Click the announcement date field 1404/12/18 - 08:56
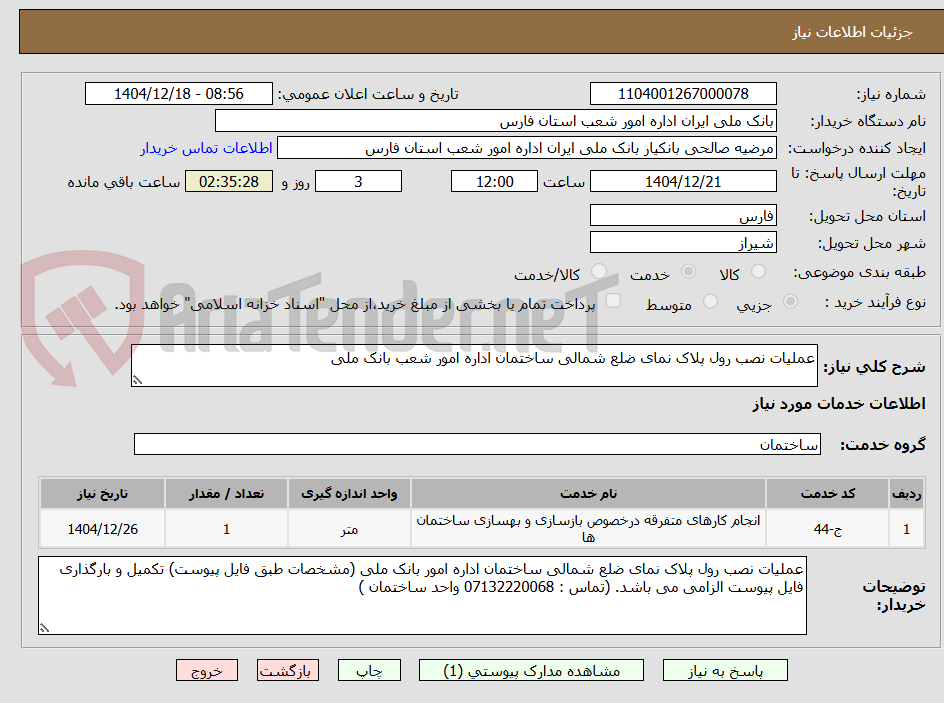This screenshot has width=944, height=703. (179, 94)
